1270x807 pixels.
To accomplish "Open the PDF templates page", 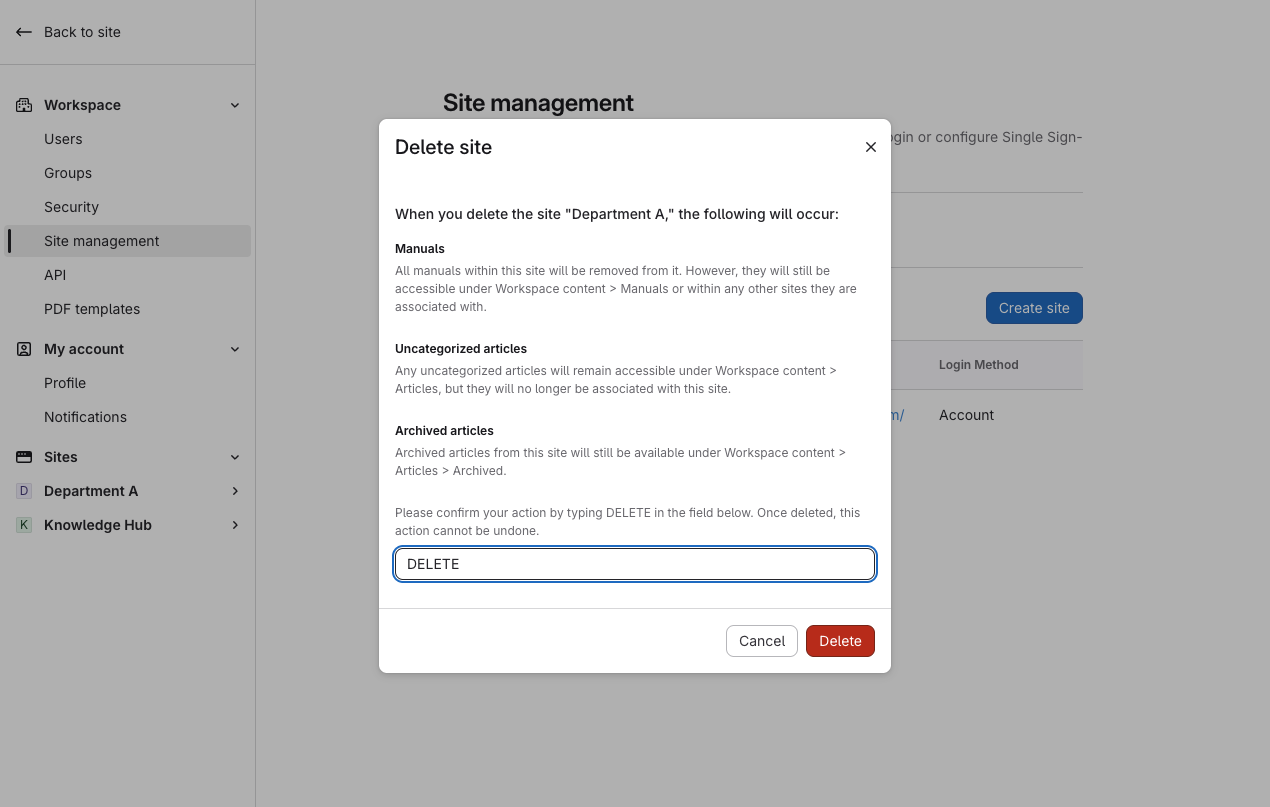I will 91,309.
